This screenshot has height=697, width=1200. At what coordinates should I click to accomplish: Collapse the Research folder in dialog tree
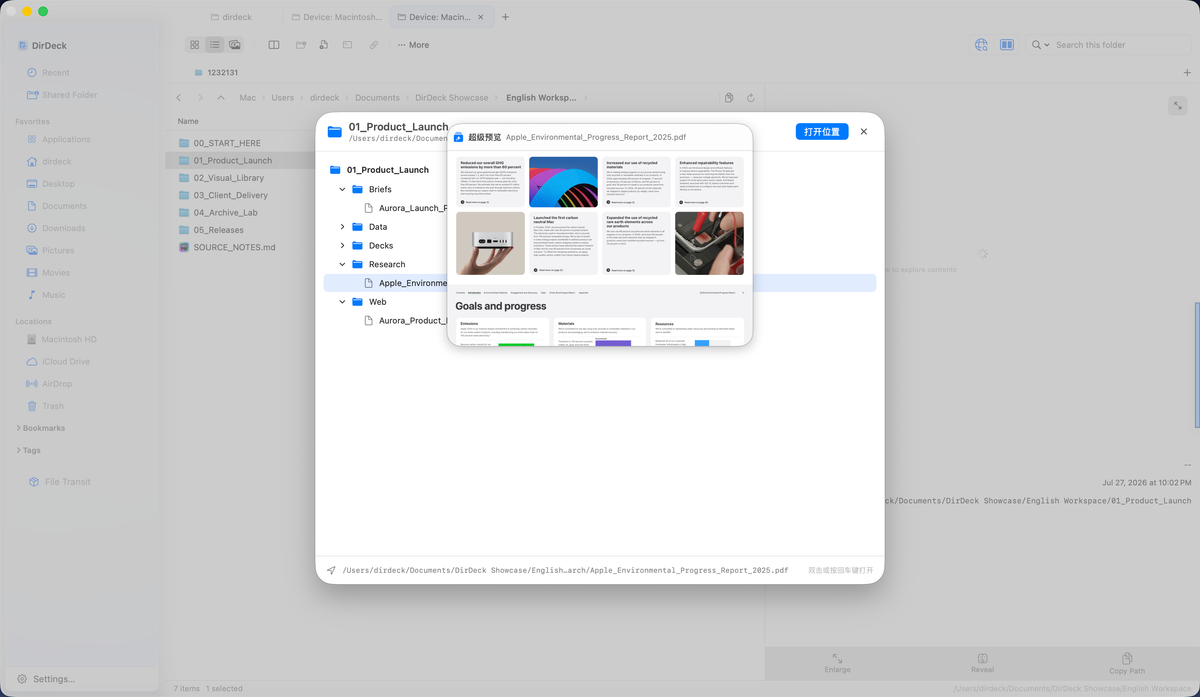[x=342, y=264]
